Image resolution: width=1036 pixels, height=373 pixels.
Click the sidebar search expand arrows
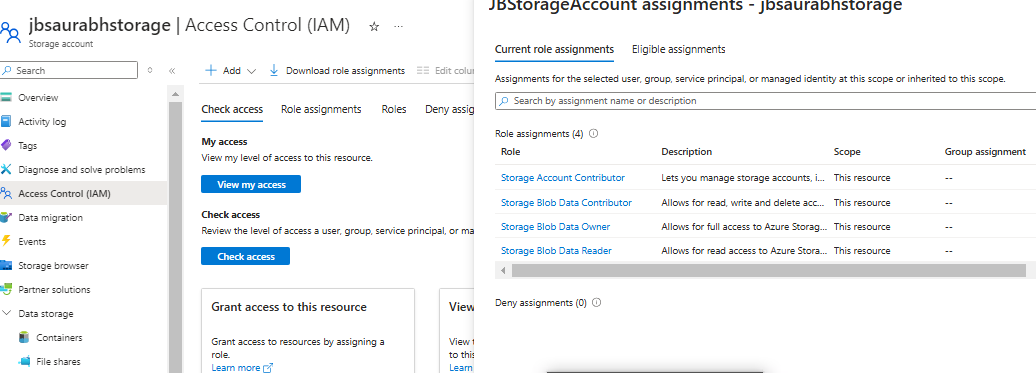click(150, 70)
